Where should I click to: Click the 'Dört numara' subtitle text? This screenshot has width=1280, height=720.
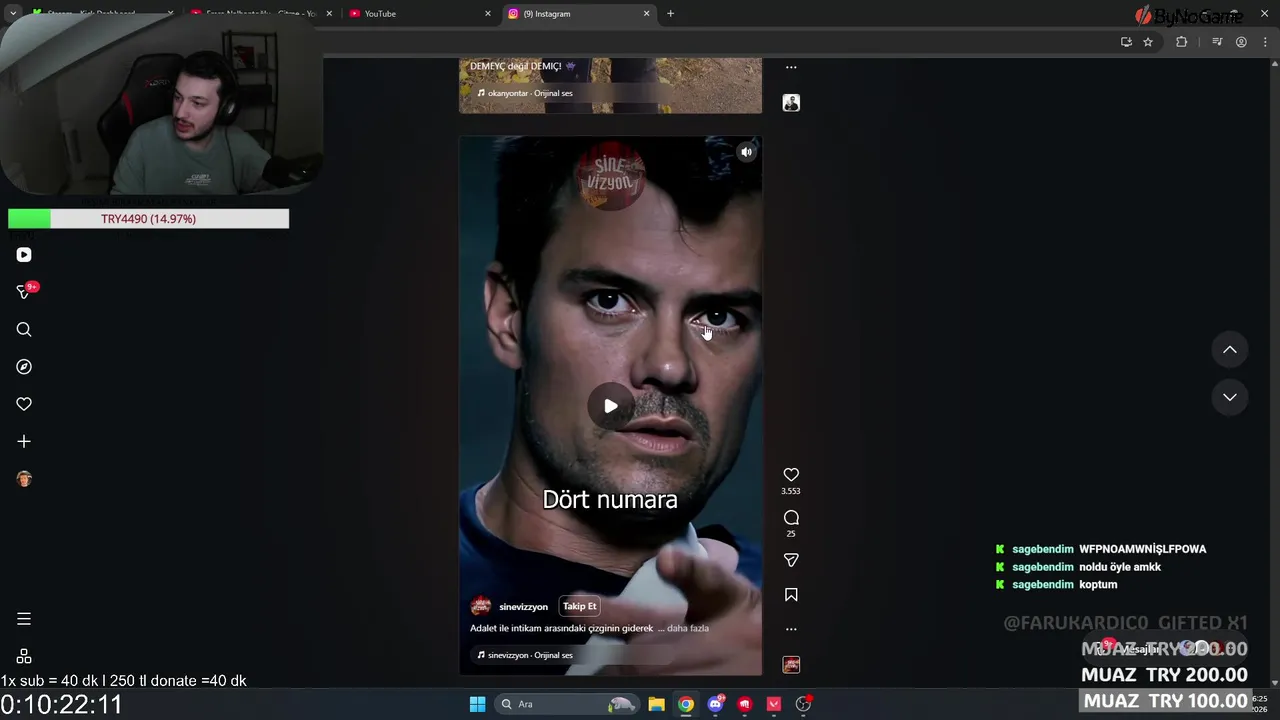[610, 499]
